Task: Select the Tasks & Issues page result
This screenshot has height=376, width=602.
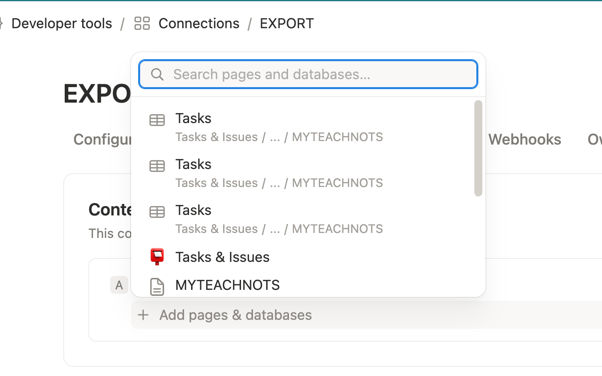Action: 308,257
